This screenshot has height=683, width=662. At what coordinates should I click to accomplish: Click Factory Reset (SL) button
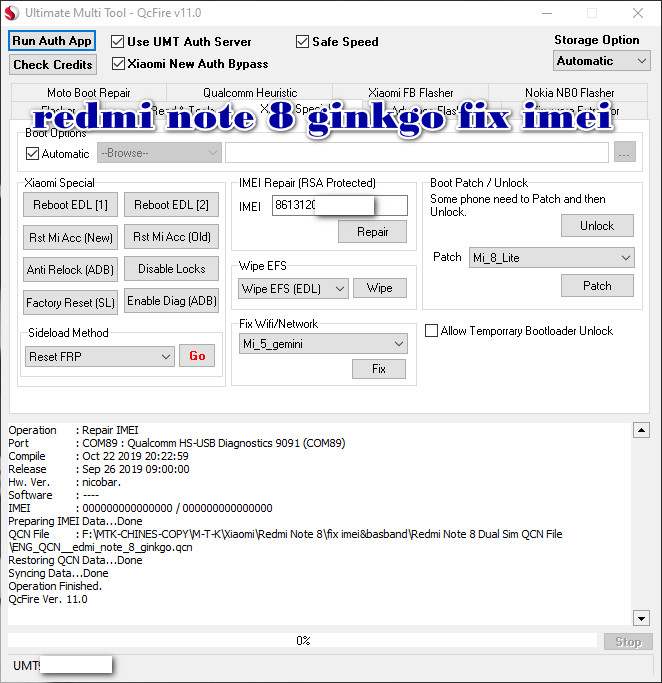point(71,303)
